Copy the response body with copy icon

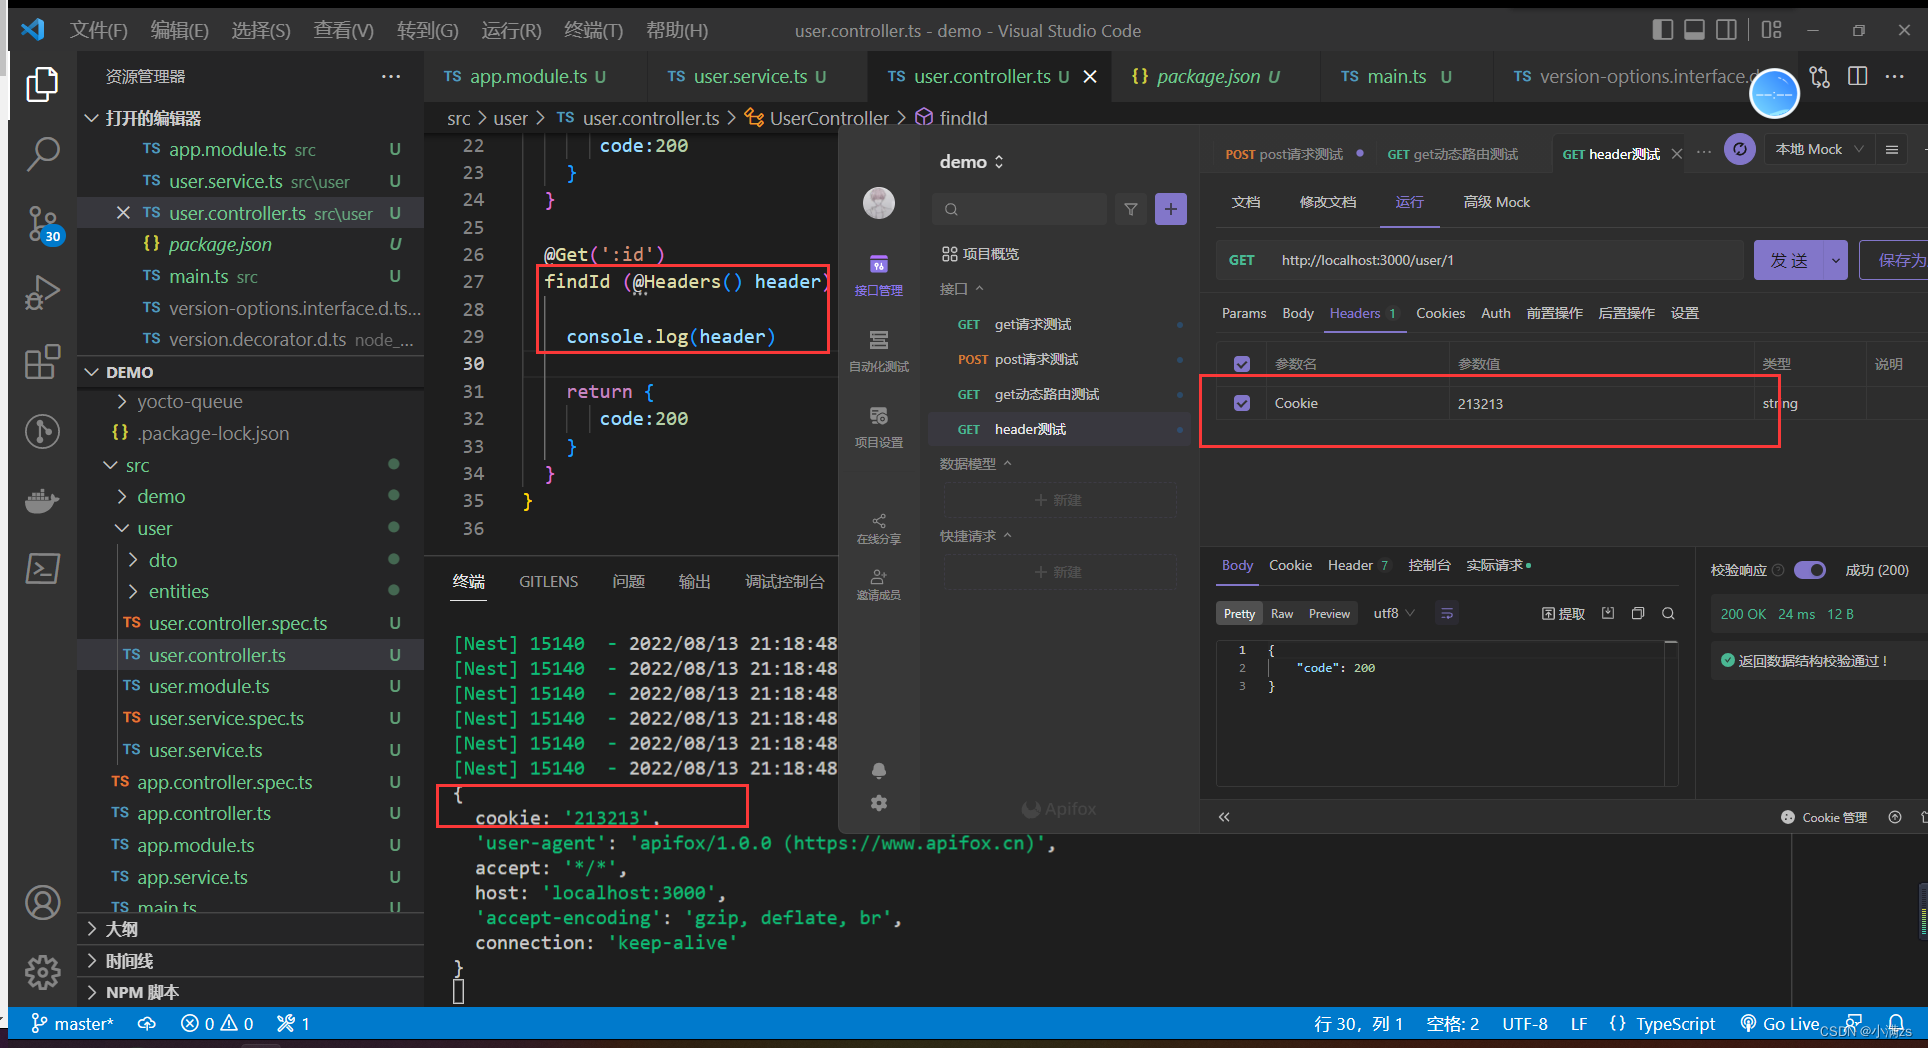click(x=1638, y=613)
